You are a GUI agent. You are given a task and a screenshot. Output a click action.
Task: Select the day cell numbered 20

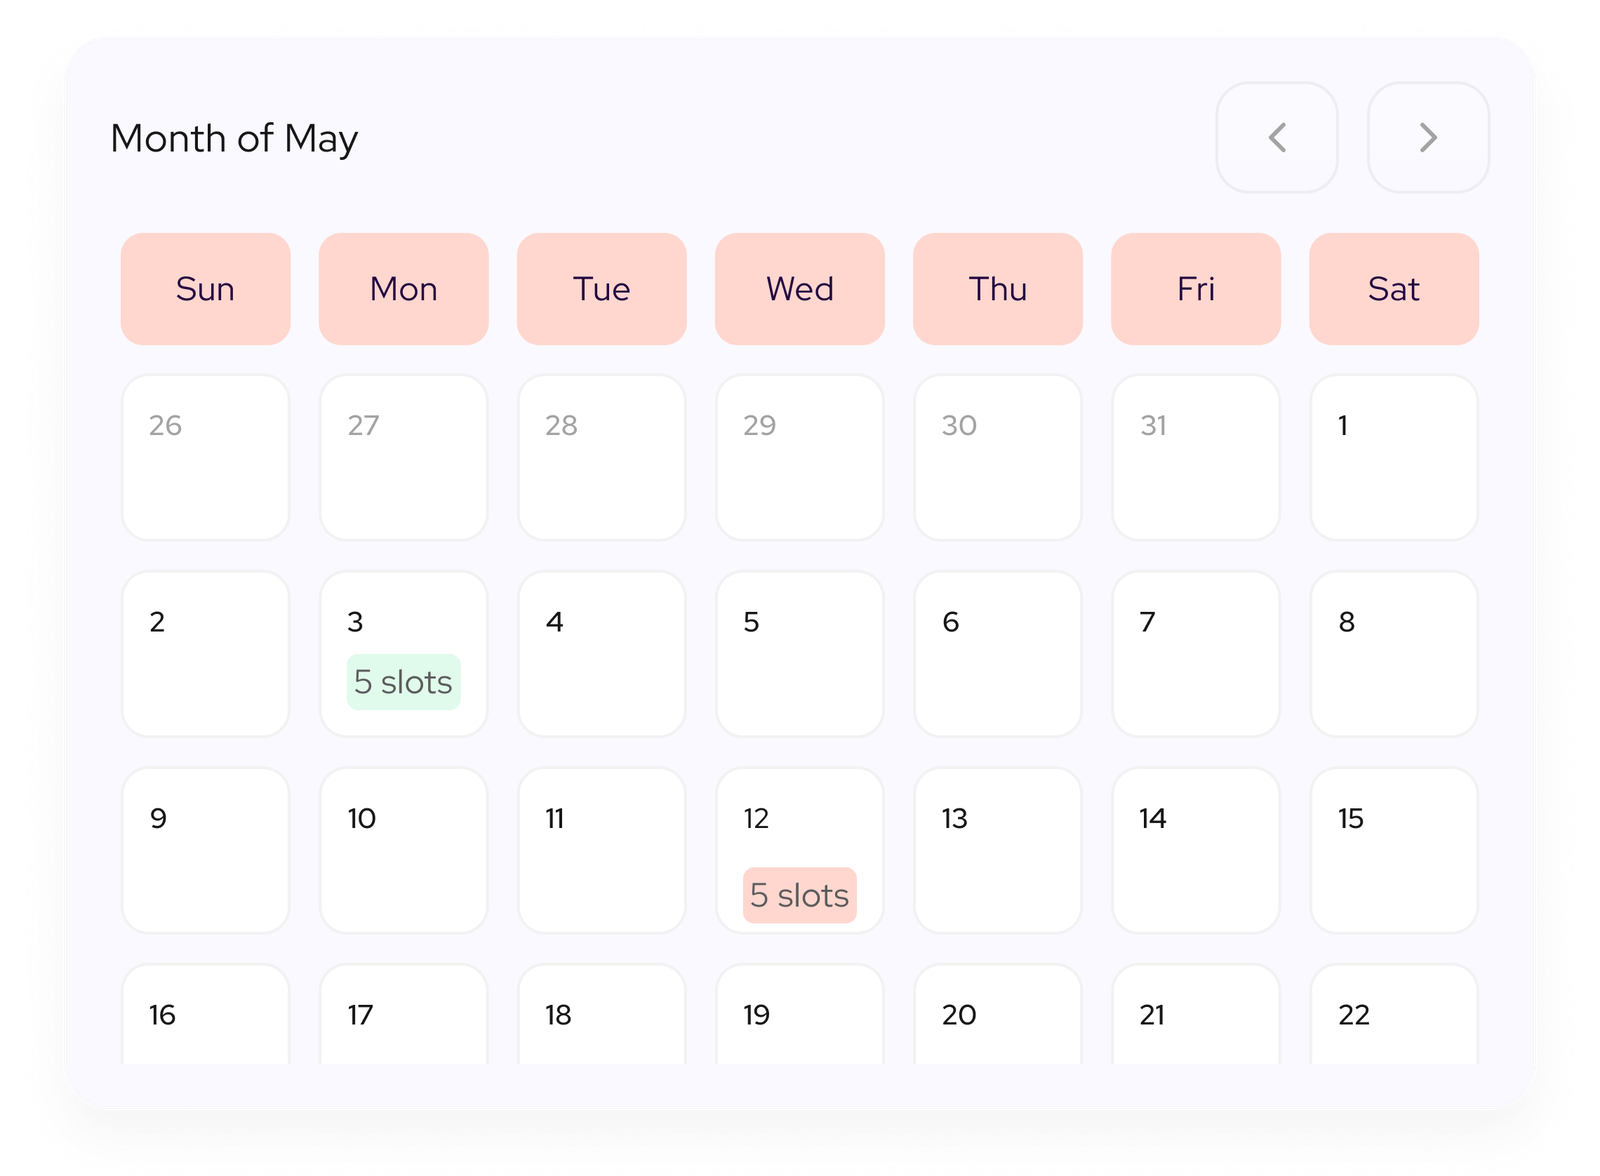point(997,1015)
